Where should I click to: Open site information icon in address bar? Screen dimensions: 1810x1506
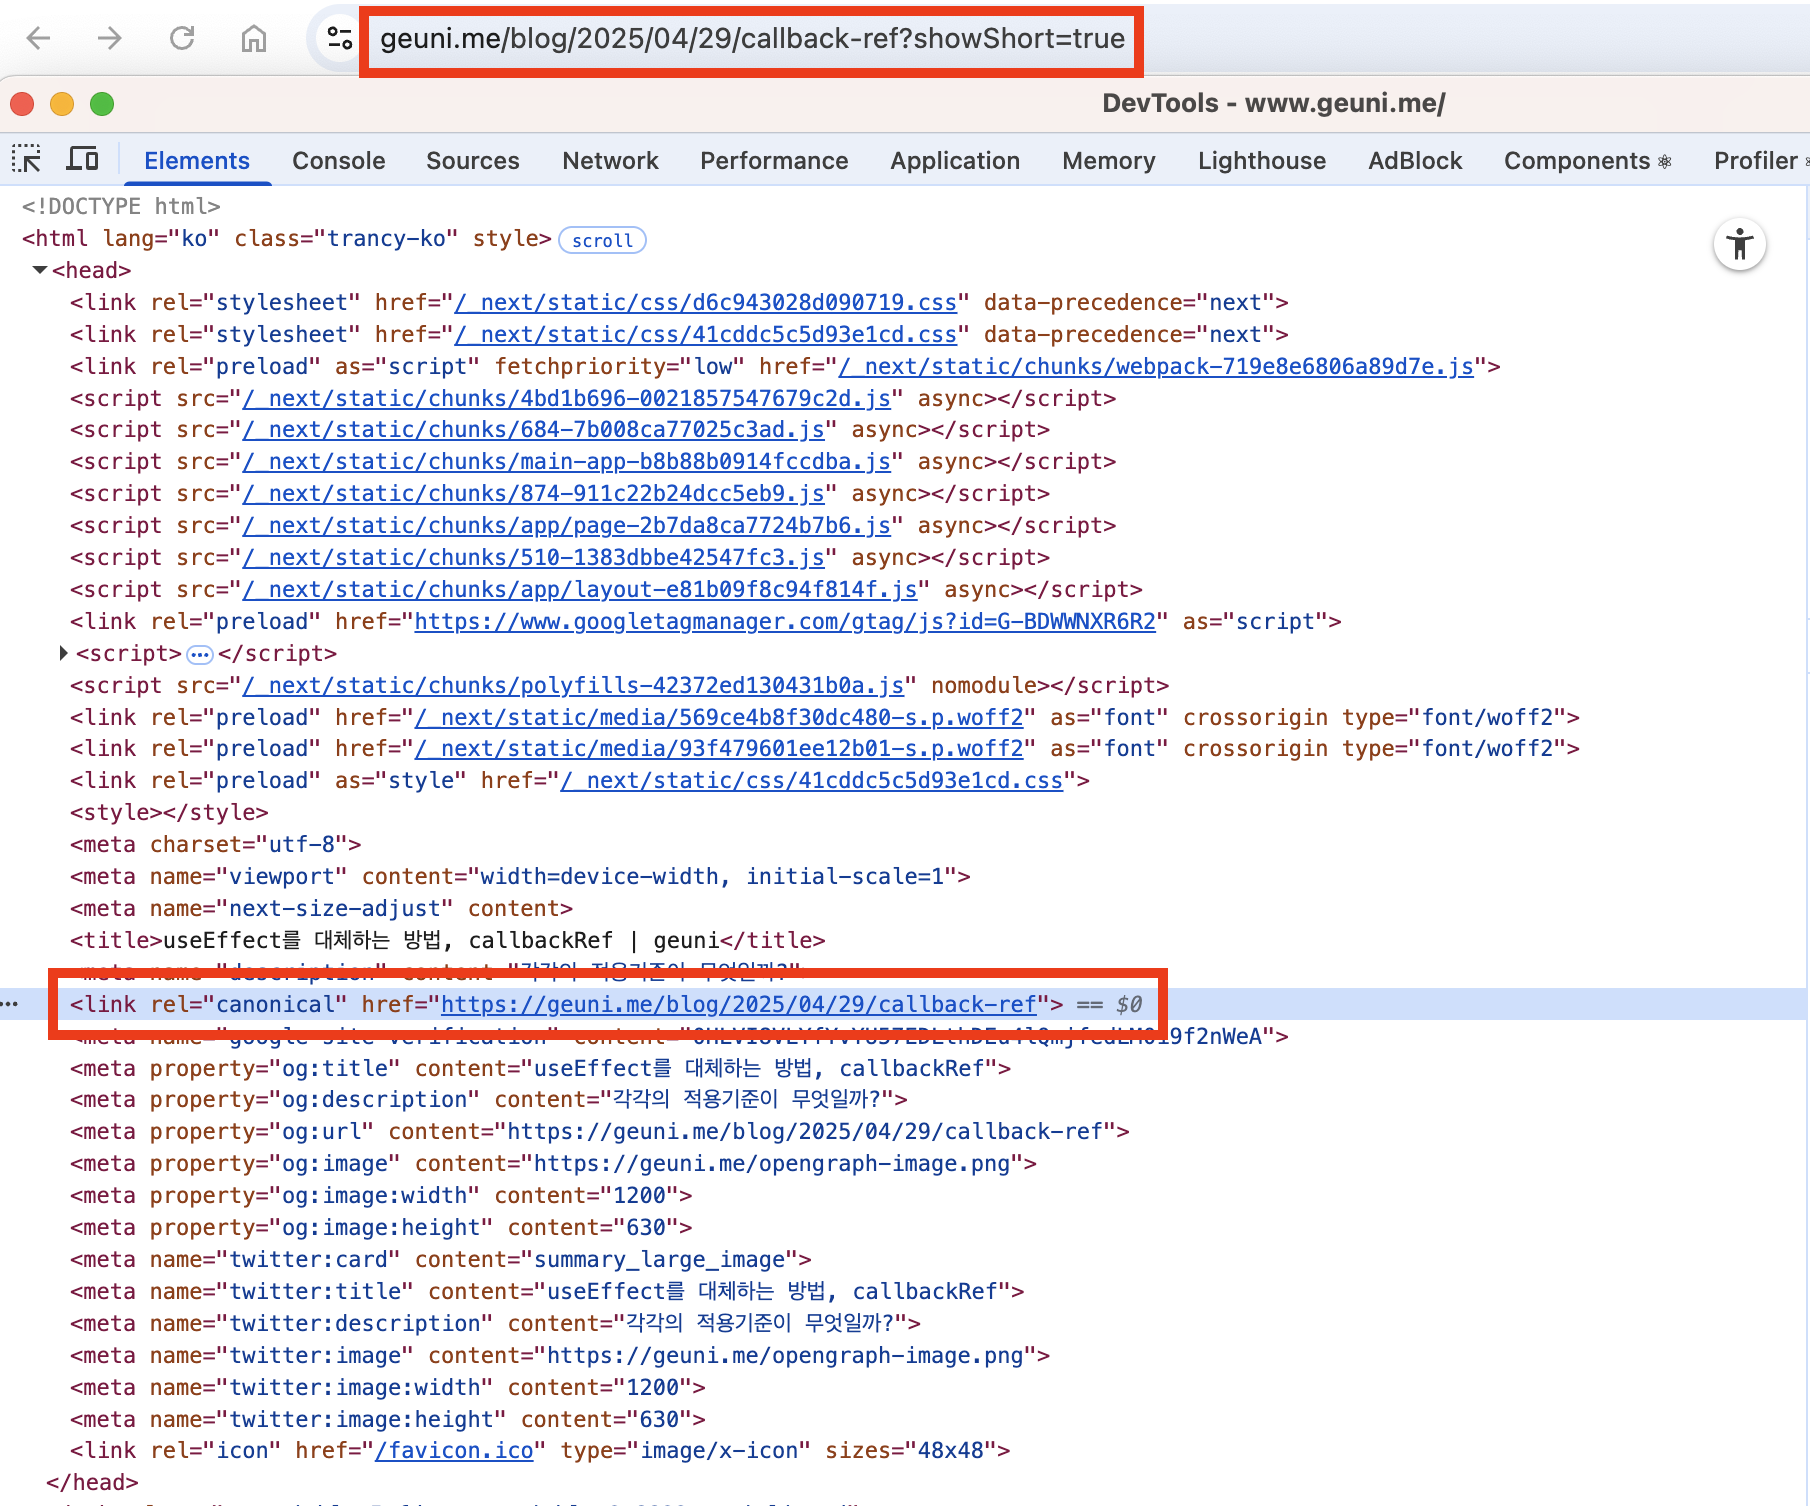[339, 39]
